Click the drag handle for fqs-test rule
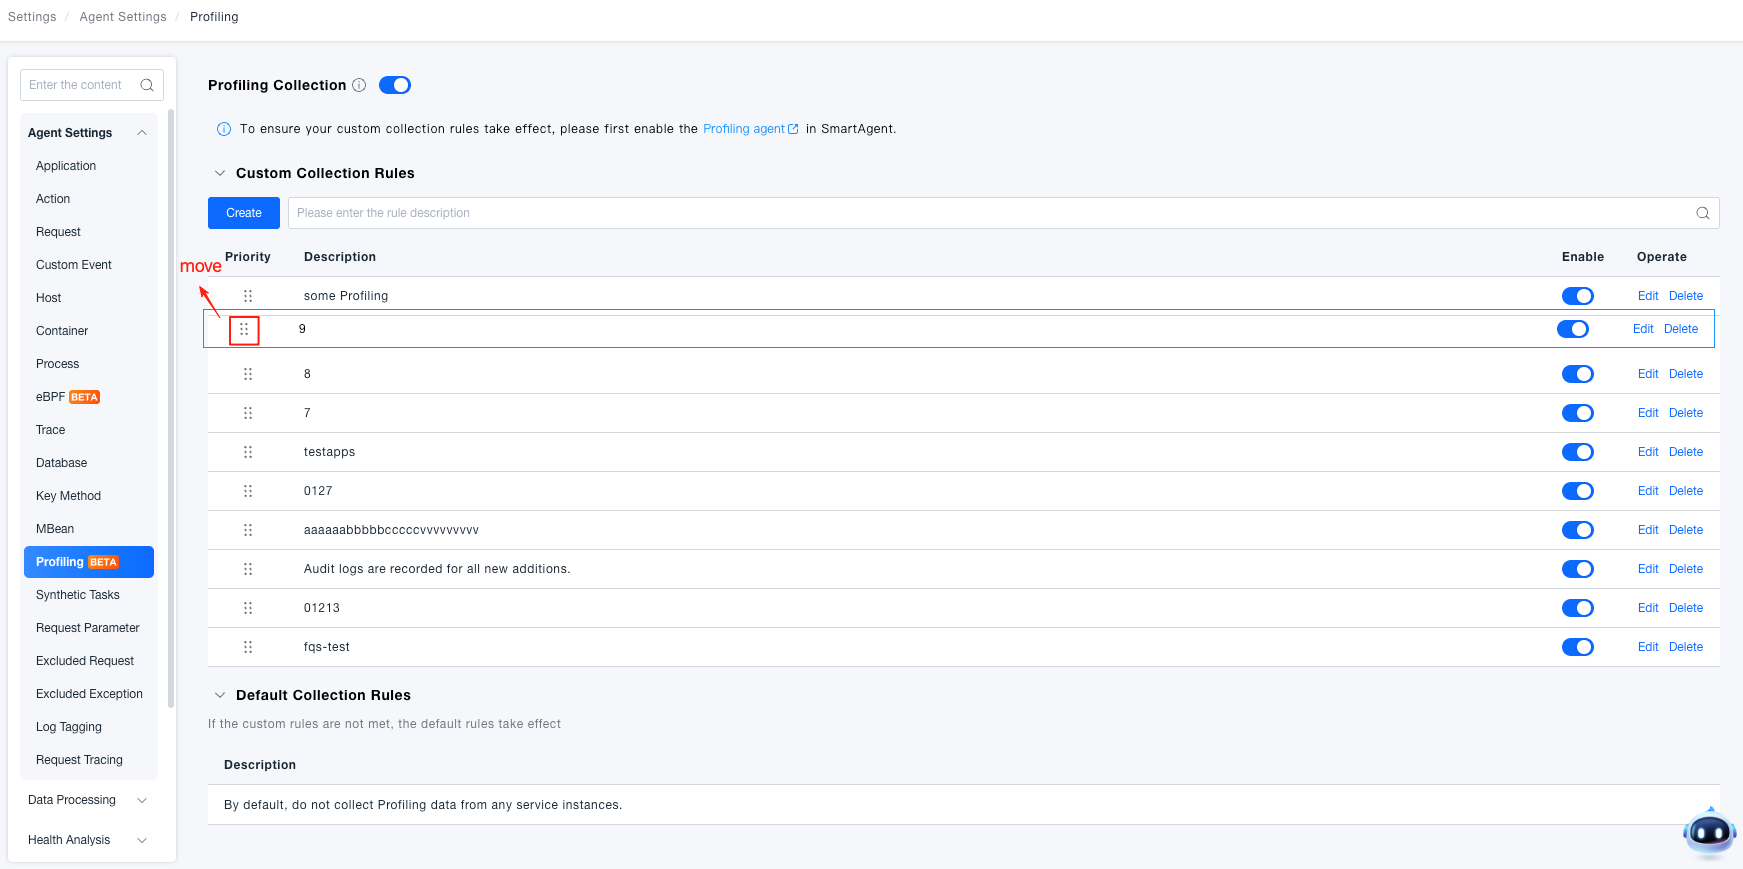This screenshot has height=869, width=1743. (x=248, y=647)
